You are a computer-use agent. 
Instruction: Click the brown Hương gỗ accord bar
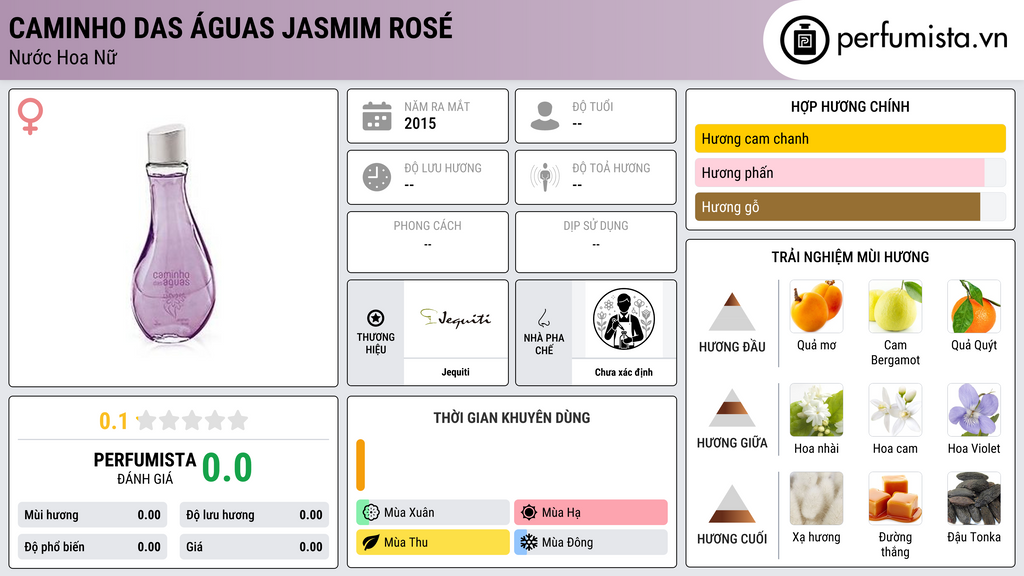tap(850, 207)
